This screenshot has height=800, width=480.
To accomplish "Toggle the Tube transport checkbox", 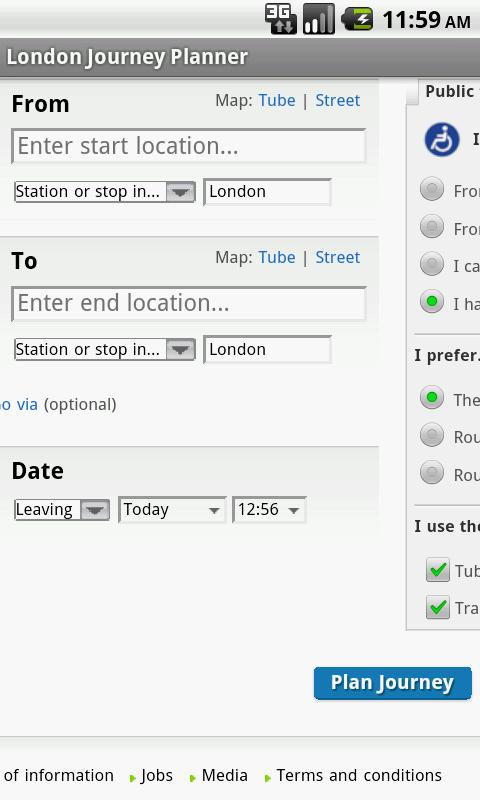I will (438, 569).
